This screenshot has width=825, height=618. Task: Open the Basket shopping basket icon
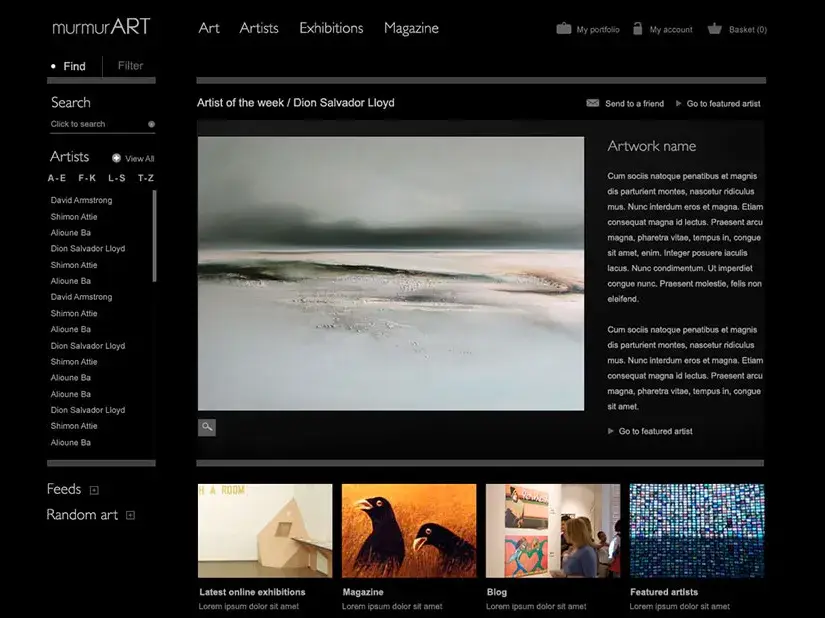pos(714,29)
